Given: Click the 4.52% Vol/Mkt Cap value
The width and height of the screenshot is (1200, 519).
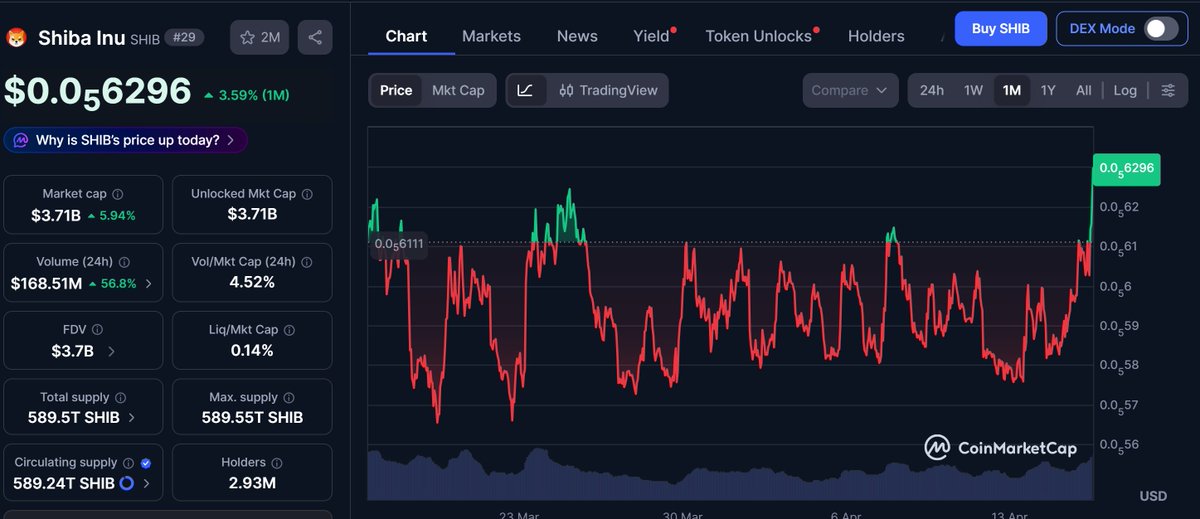Looking at the screenshot, I should (x=252, y=282).
